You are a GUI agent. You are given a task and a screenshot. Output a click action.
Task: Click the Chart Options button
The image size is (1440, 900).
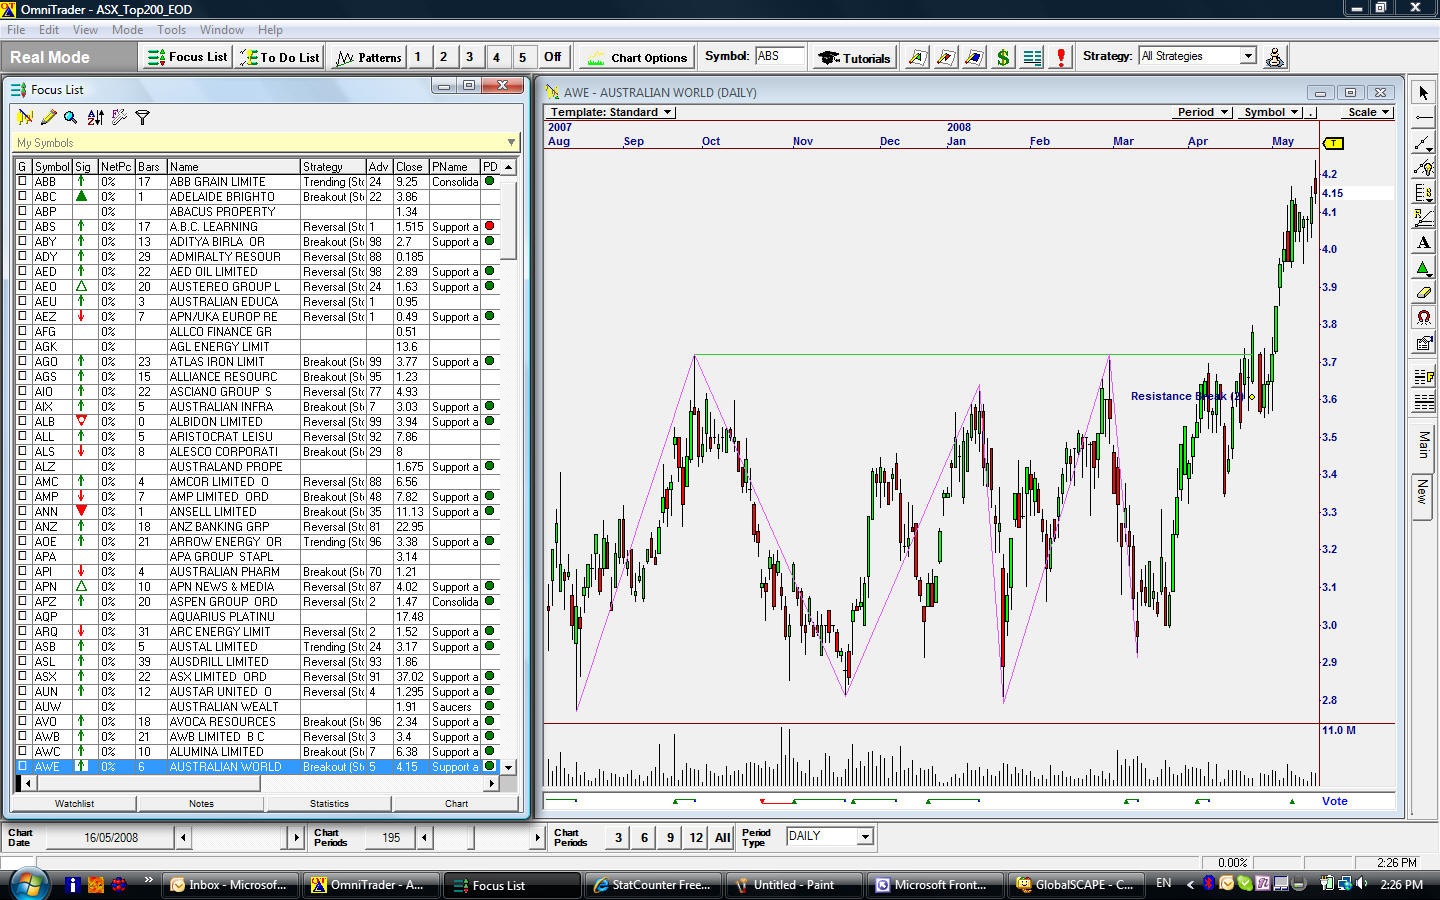click(x=636, y=57)
